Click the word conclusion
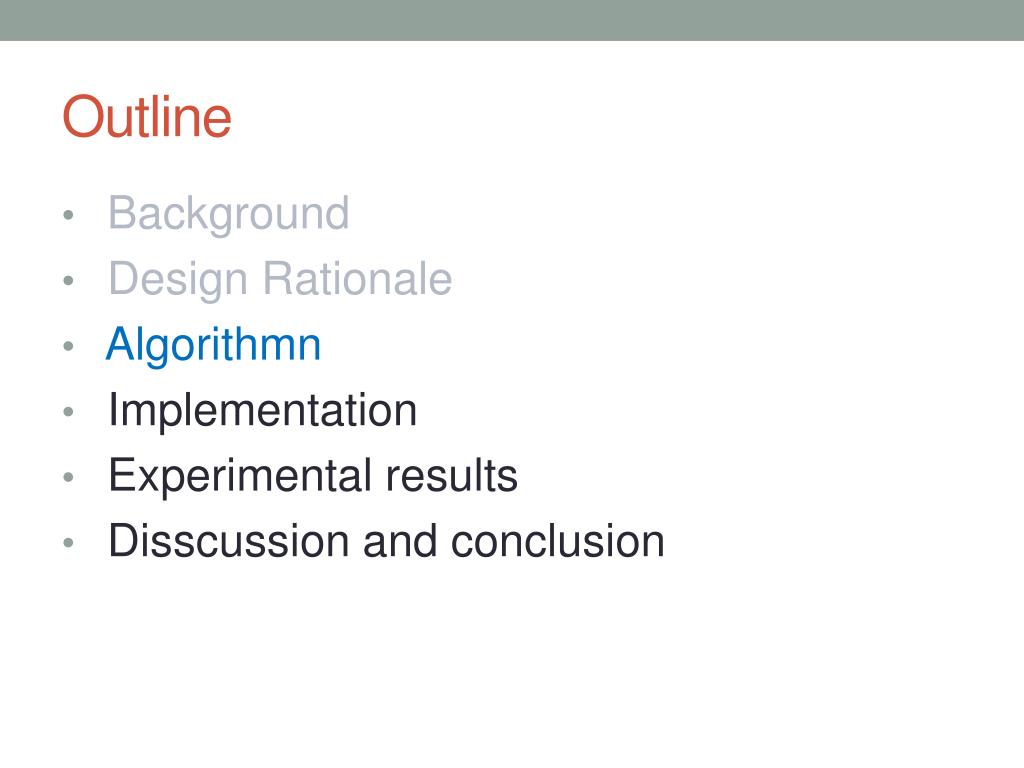This screenshot has height=768, width=1024. [x=557, y=541]
